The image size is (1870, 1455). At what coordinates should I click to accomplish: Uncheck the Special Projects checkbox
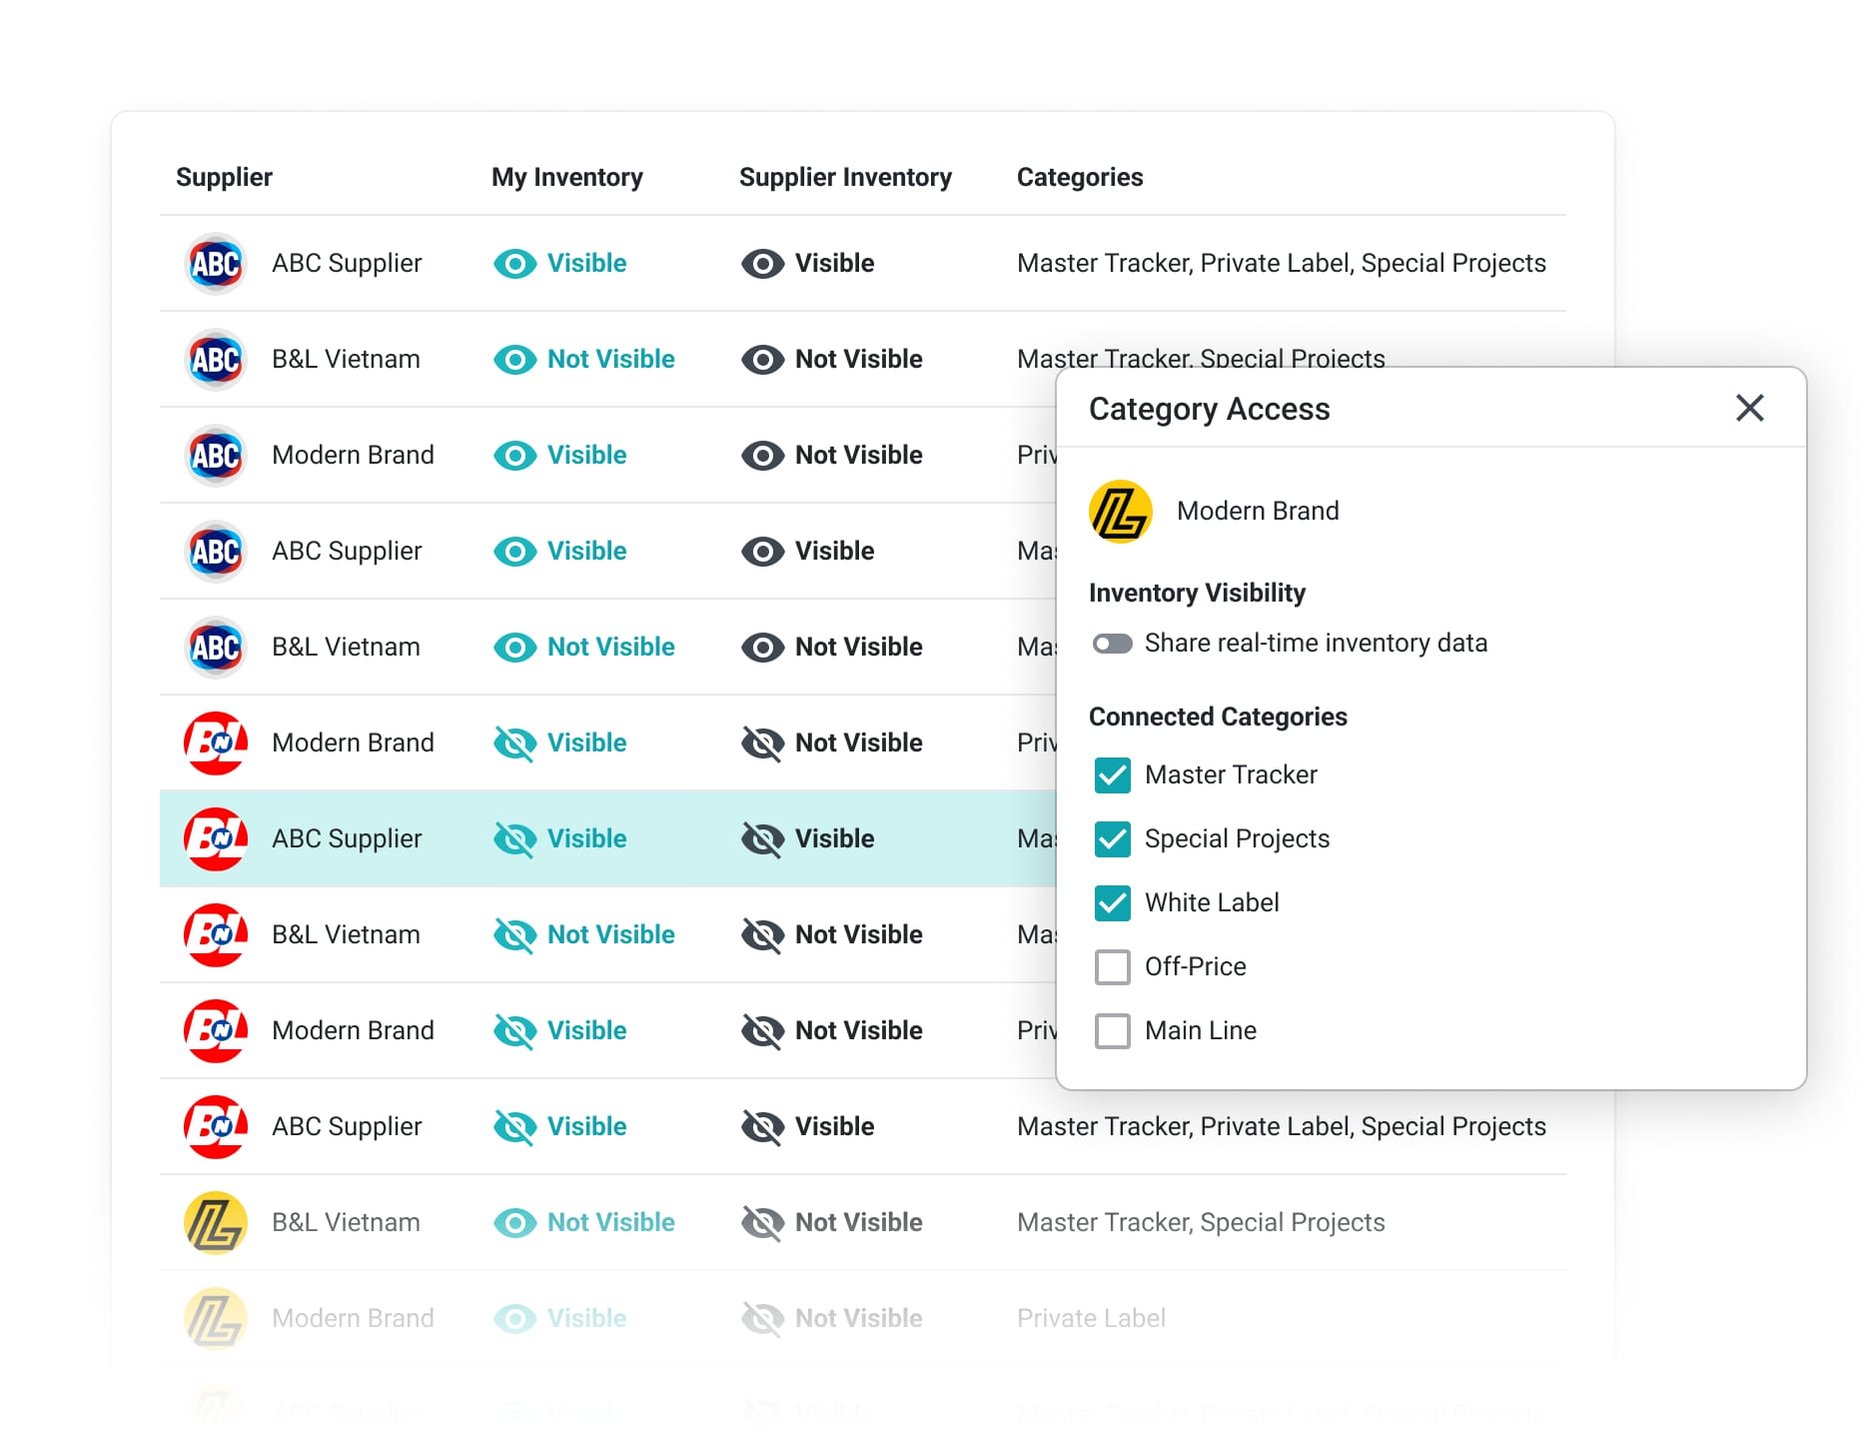point(1112,839)
